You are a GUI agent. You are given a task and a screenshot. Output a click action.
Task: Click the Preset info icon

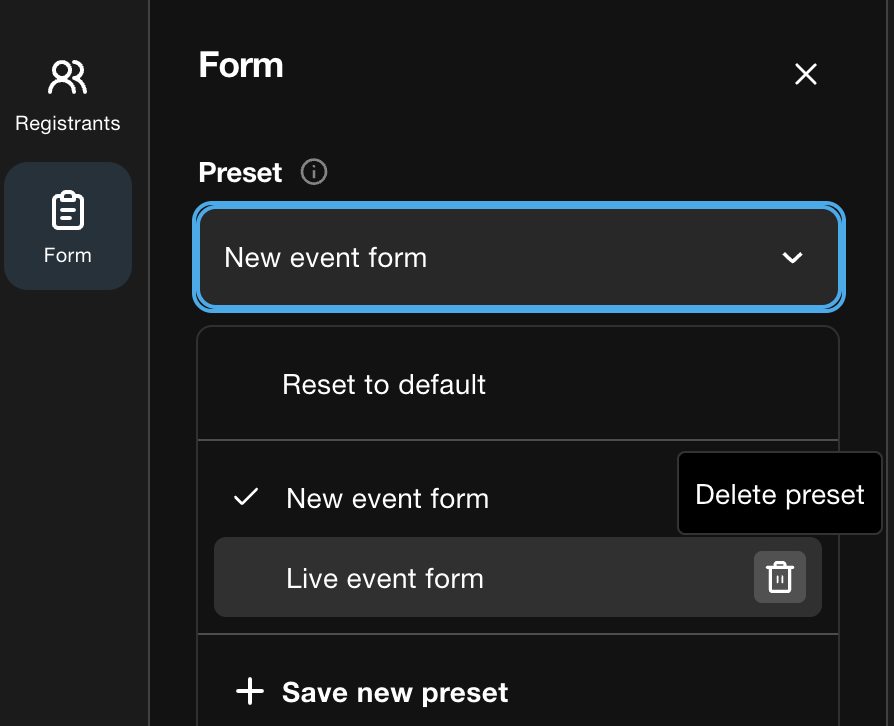click(x=314, y=172)
